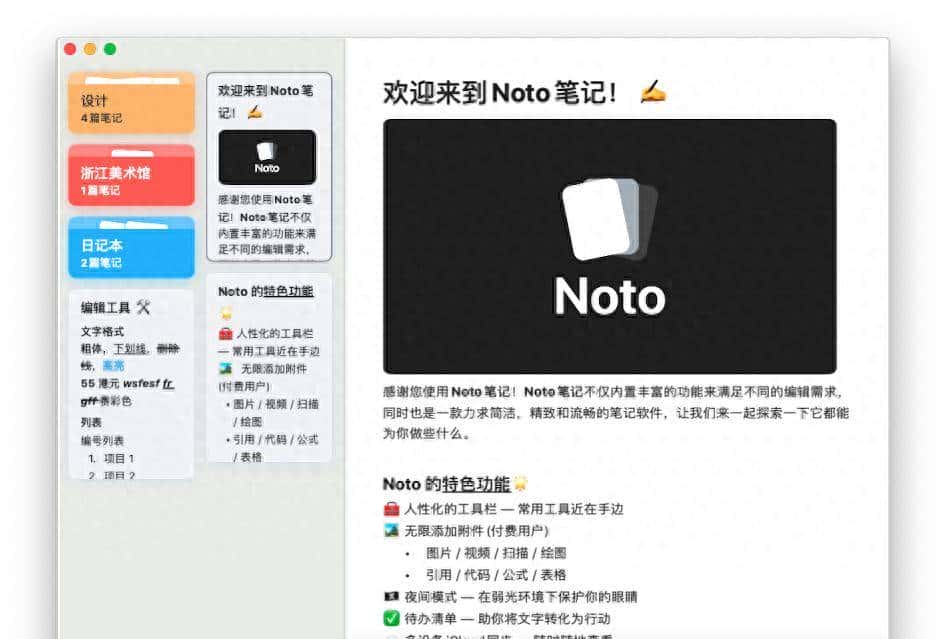The image size is (946, 639).
Task: Click the toolbox icon beside 编辑工具 note title
Action: pyautogui.click(x=144, y=308)
